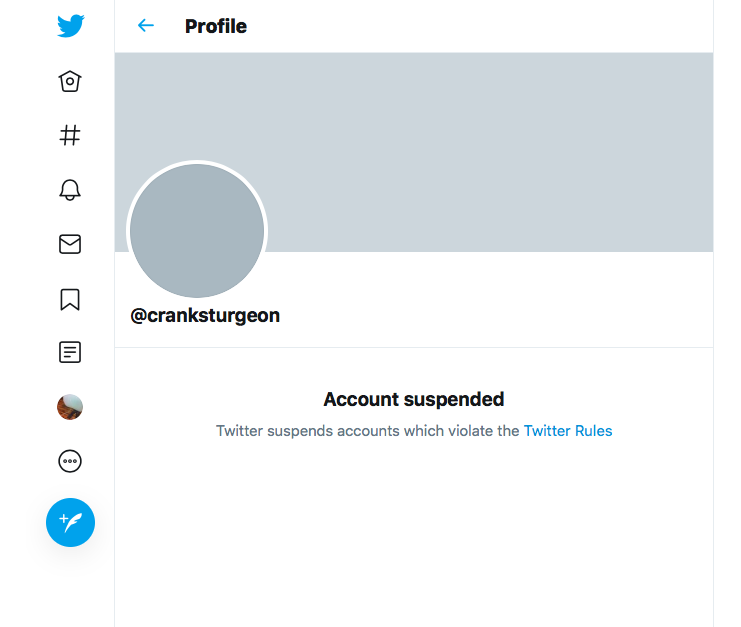Click the Twitter bird logo

[70, 26]
